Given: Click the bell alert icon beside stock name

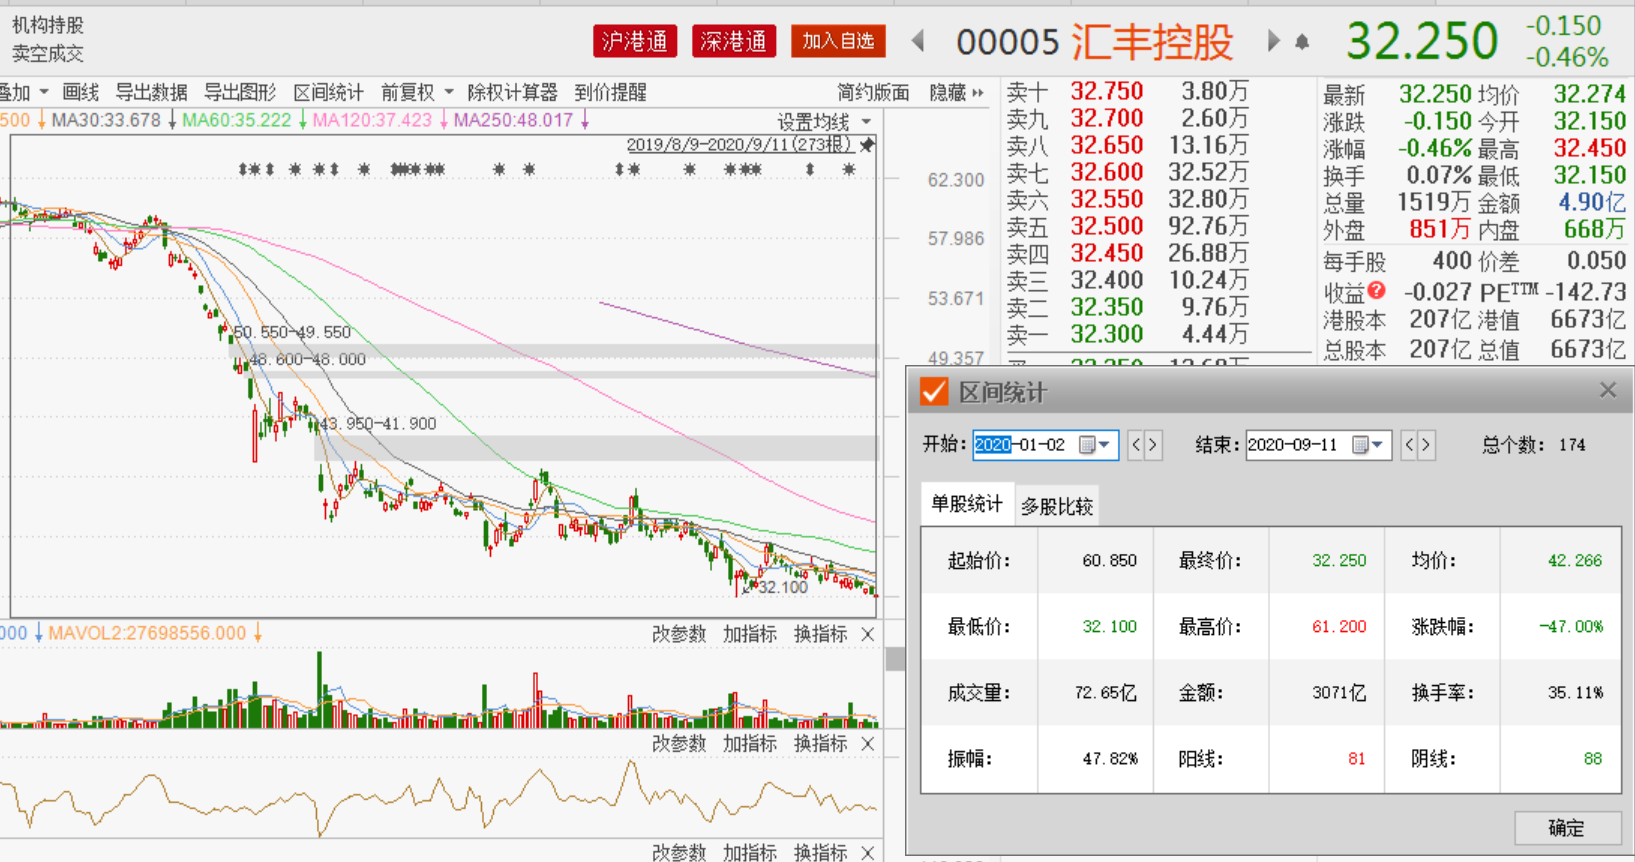Looking at the screenshot, I should (1302, 41).
